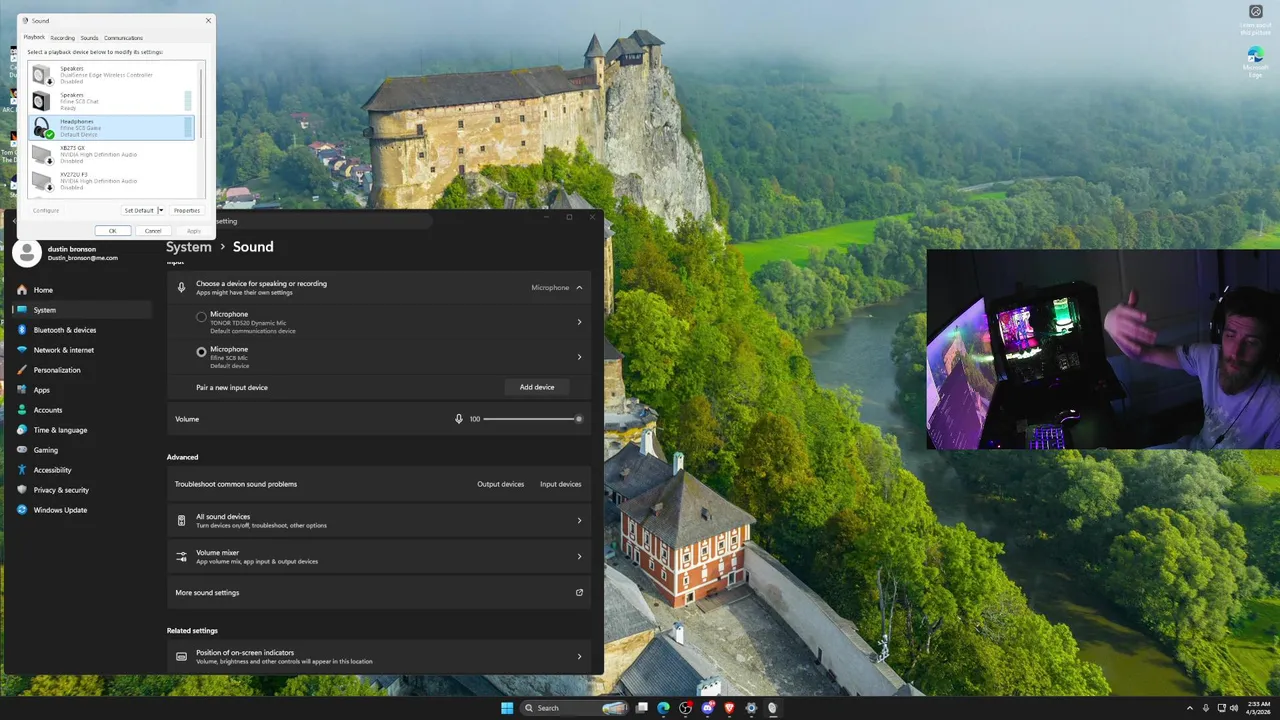This screenshot has width=1280, height=720.
Task: Select Headphones fifine SC8 Game device
Action: (110, 127)
